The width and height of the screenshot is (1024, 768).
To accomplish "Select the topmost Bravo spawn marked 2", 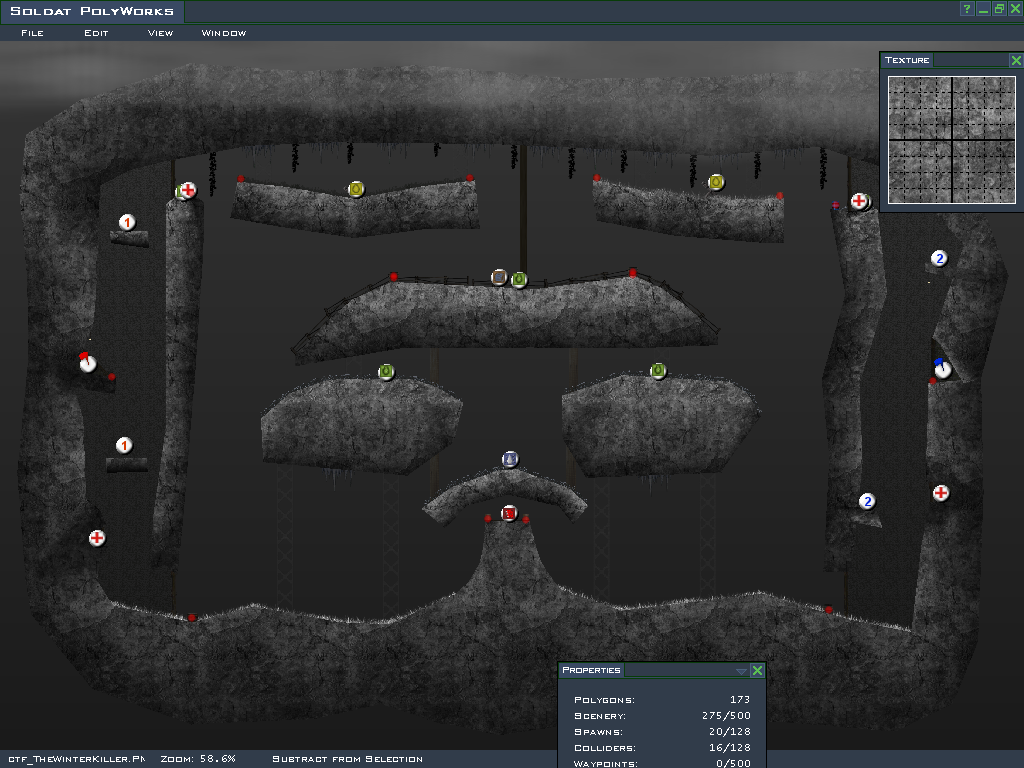I will (938, 259).
